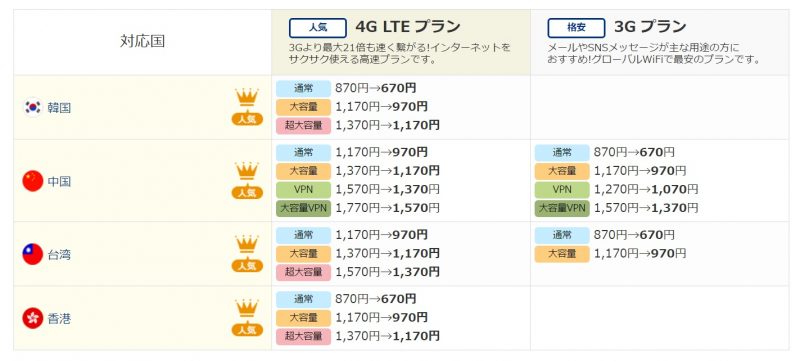Screen dimensions: 800x361
Task: Open the 台湾 country name link
Action: pyautogui.click(x=59, y=254)
